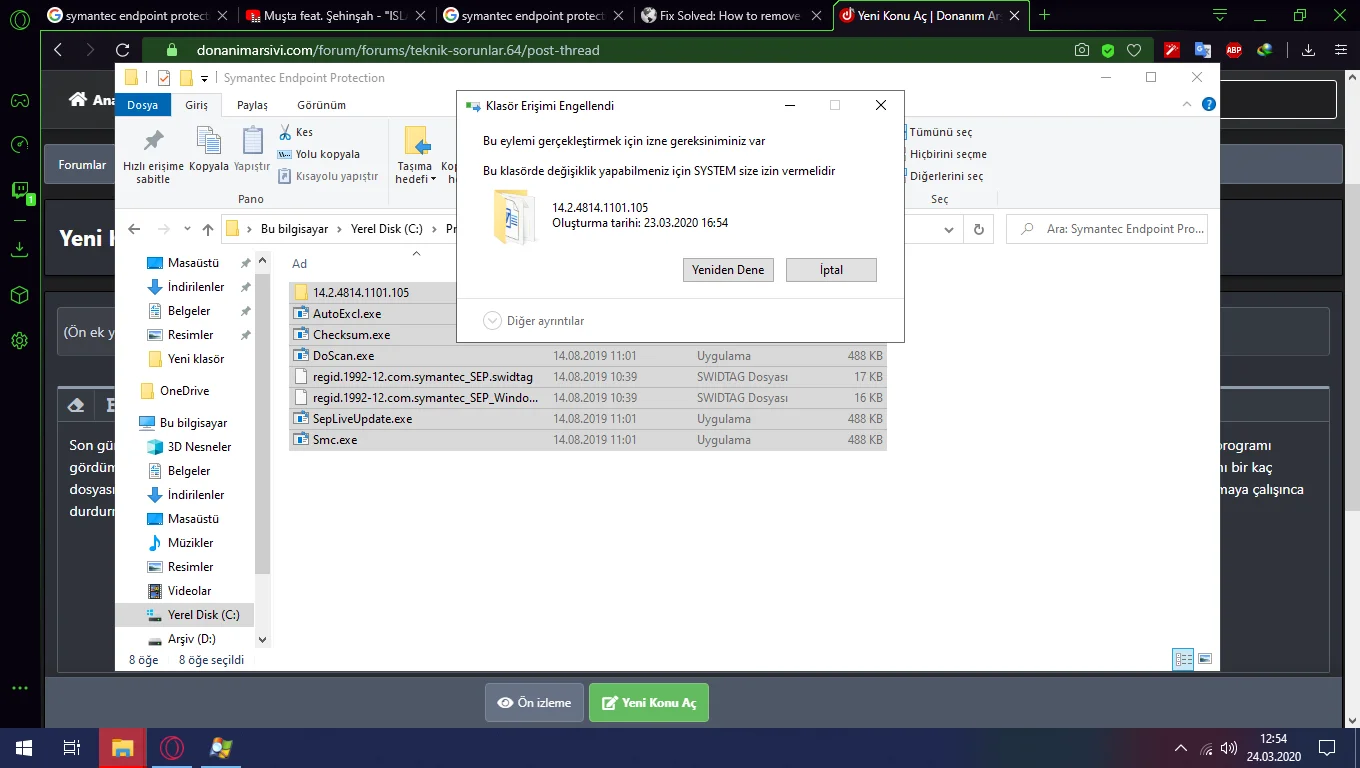Switch Explorer to large icons view

[x=1205, y=659]
